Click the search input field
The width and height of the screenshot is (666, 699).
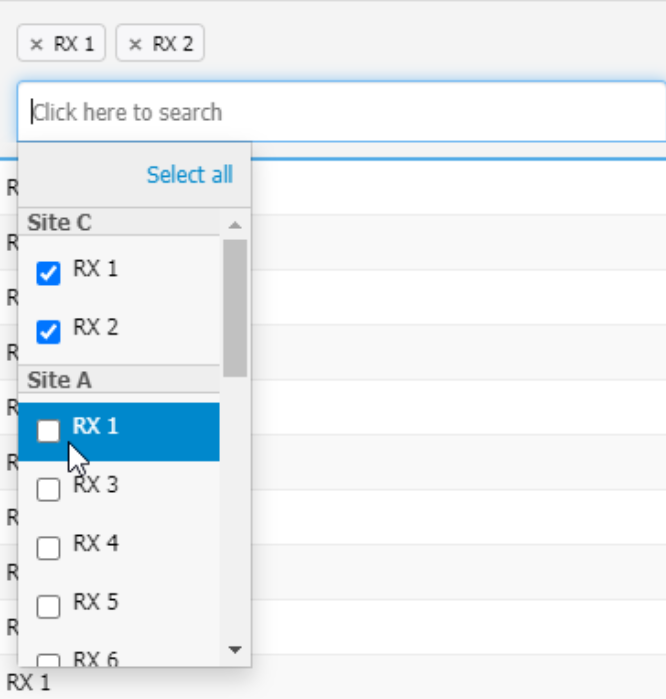click(340, 112)
